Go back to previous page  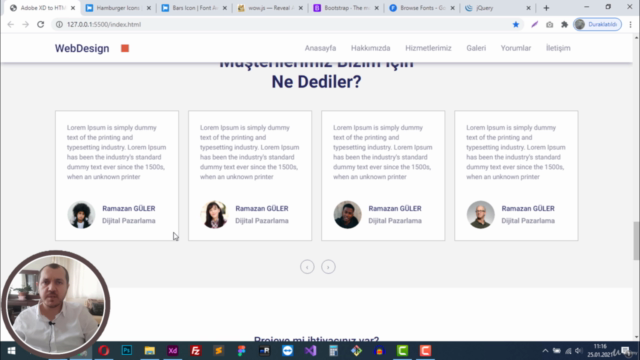coord(11,24)
